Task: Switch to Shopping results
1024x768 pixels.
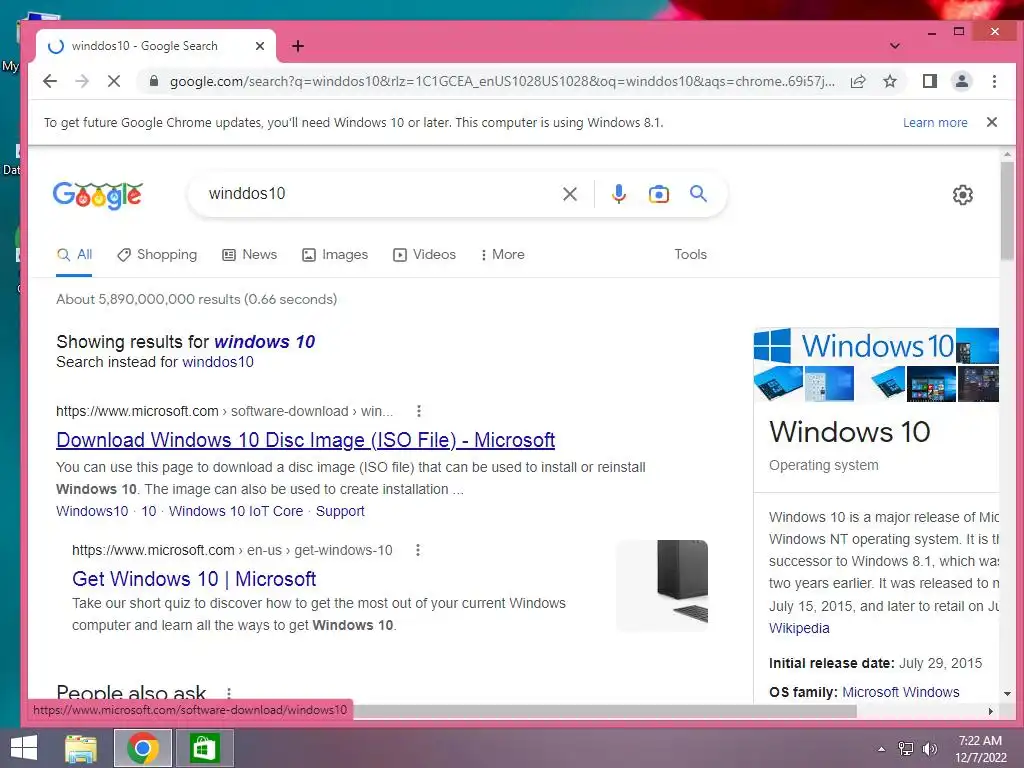Action: tap(157, 255)
